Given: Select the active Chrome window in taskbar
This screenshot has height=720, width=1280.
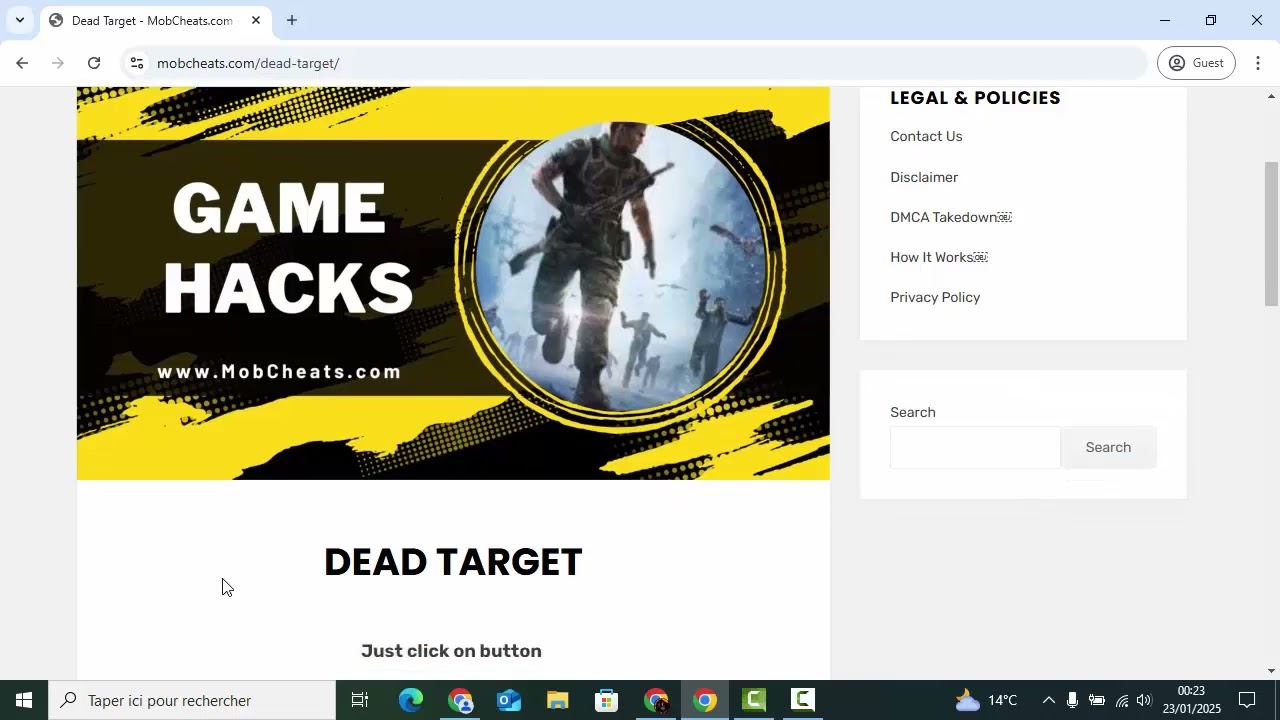Looking at the screenshot, I should tap(705, 700).
